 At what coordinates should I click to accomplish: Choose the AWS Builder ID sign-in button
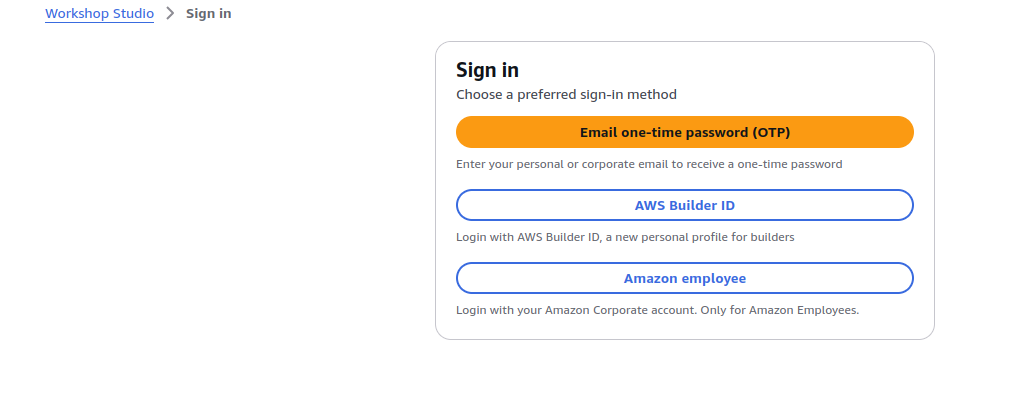(684, 205)
